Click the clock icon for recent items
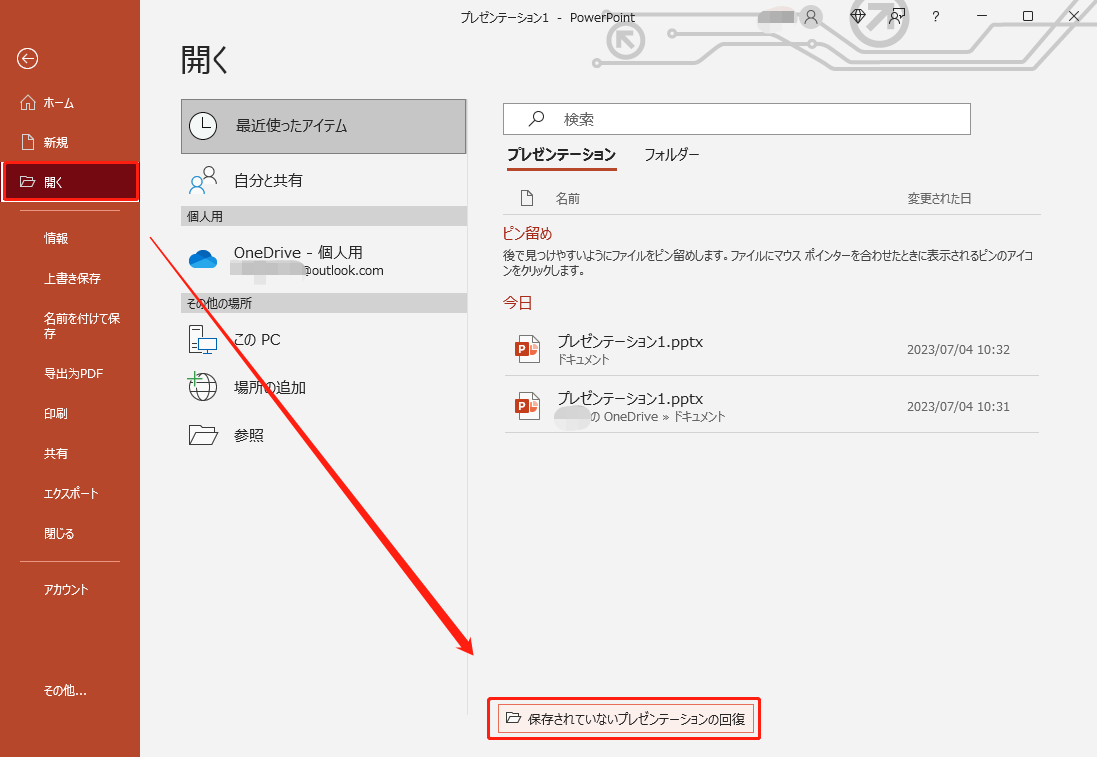 (203, 126)
